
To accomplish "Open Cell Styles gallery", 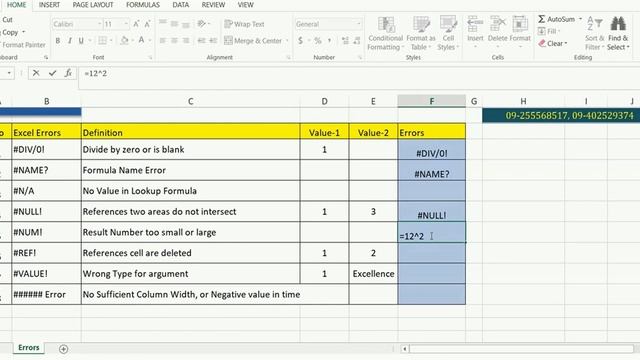I will pos(448,33).
